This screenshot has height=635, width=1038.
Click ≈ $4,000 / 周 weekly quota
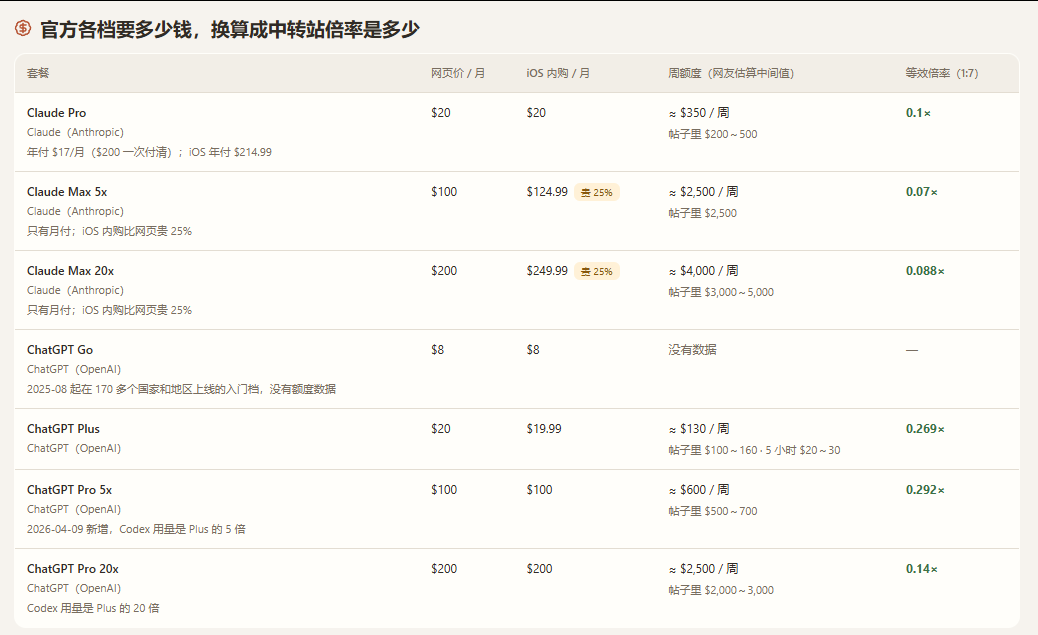pos(703,270)
